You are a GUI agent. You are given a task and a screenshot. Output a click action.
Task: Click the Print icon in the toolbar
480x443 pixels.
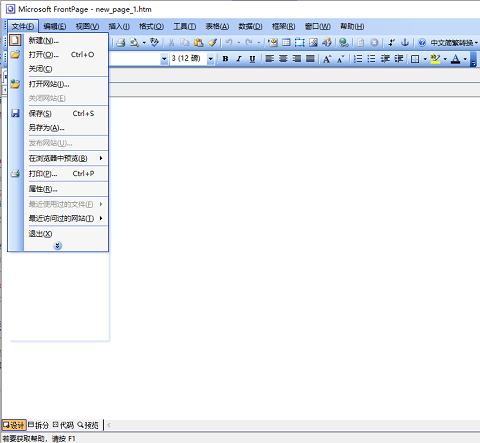(x=120, y=42)
